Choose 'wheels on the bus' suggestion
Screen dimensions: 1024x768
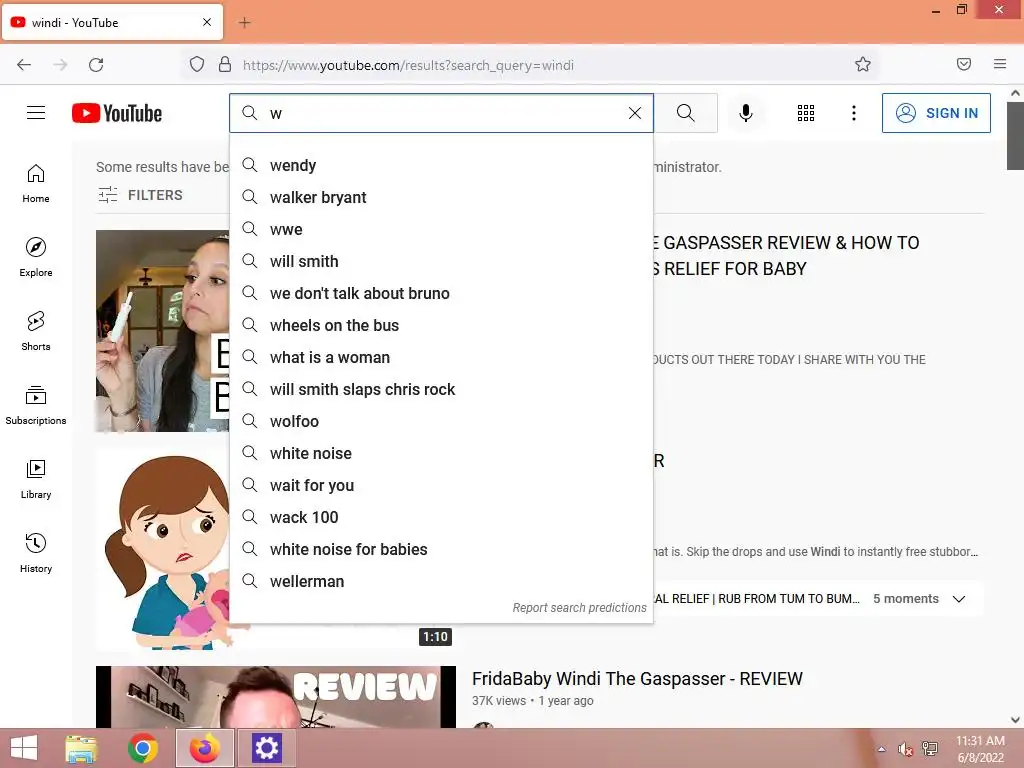(441, 325)
